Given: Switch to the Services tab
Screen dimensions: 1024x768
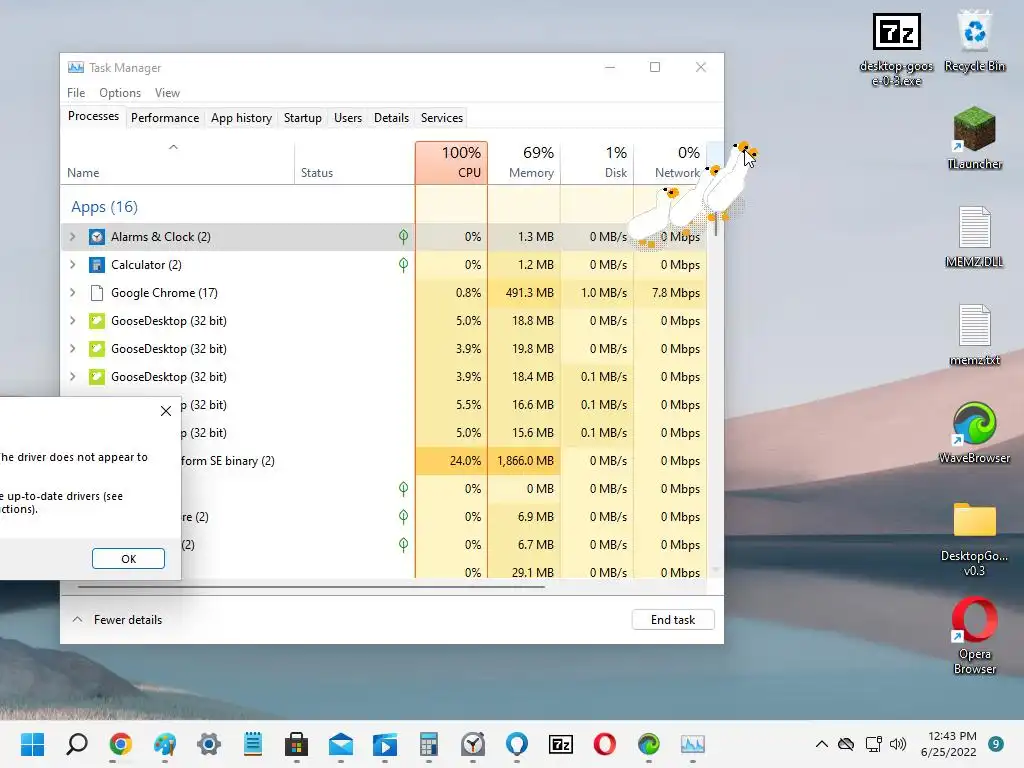Looking at the screenshot, I should click(x=441, y=118).
